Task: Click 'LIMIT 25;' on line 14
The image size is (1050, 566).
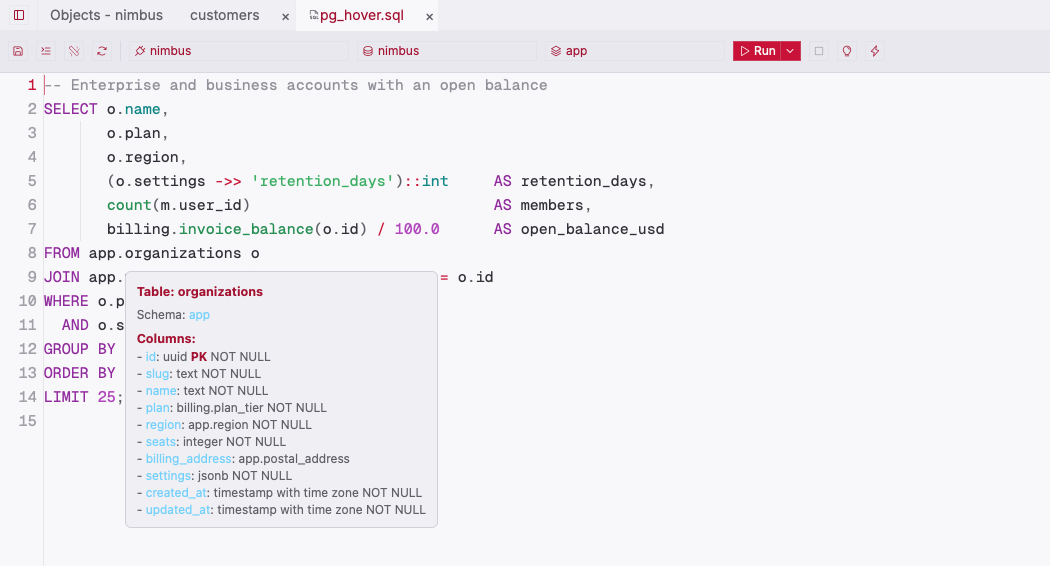Action: click(84, 397)
